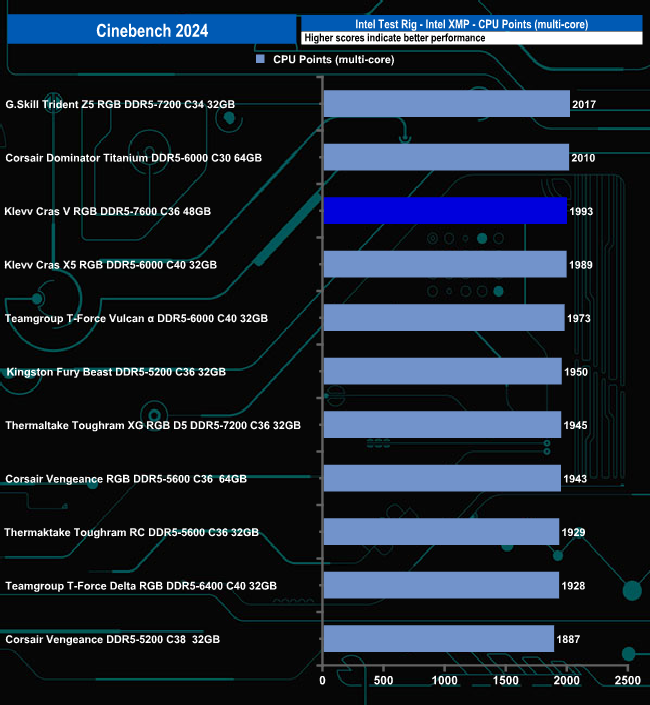Screen dimensions: 650x705
Task: Click the 2010 score value
Action: 583,158
